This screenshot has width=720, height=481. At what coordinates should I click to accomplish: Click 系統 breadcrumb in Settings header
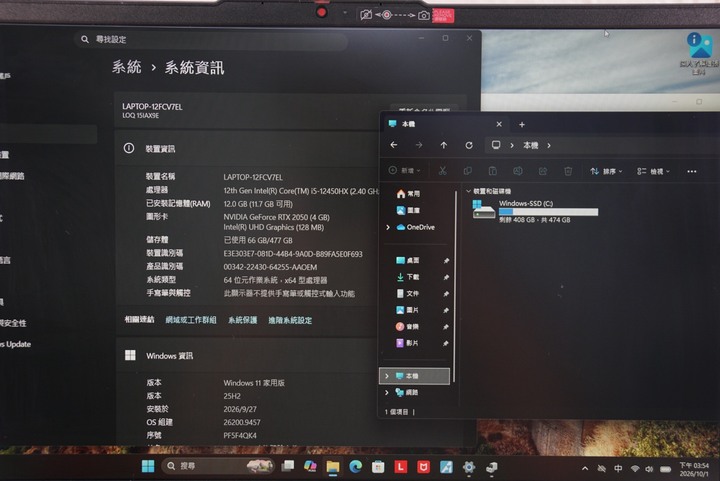[126, 67]
